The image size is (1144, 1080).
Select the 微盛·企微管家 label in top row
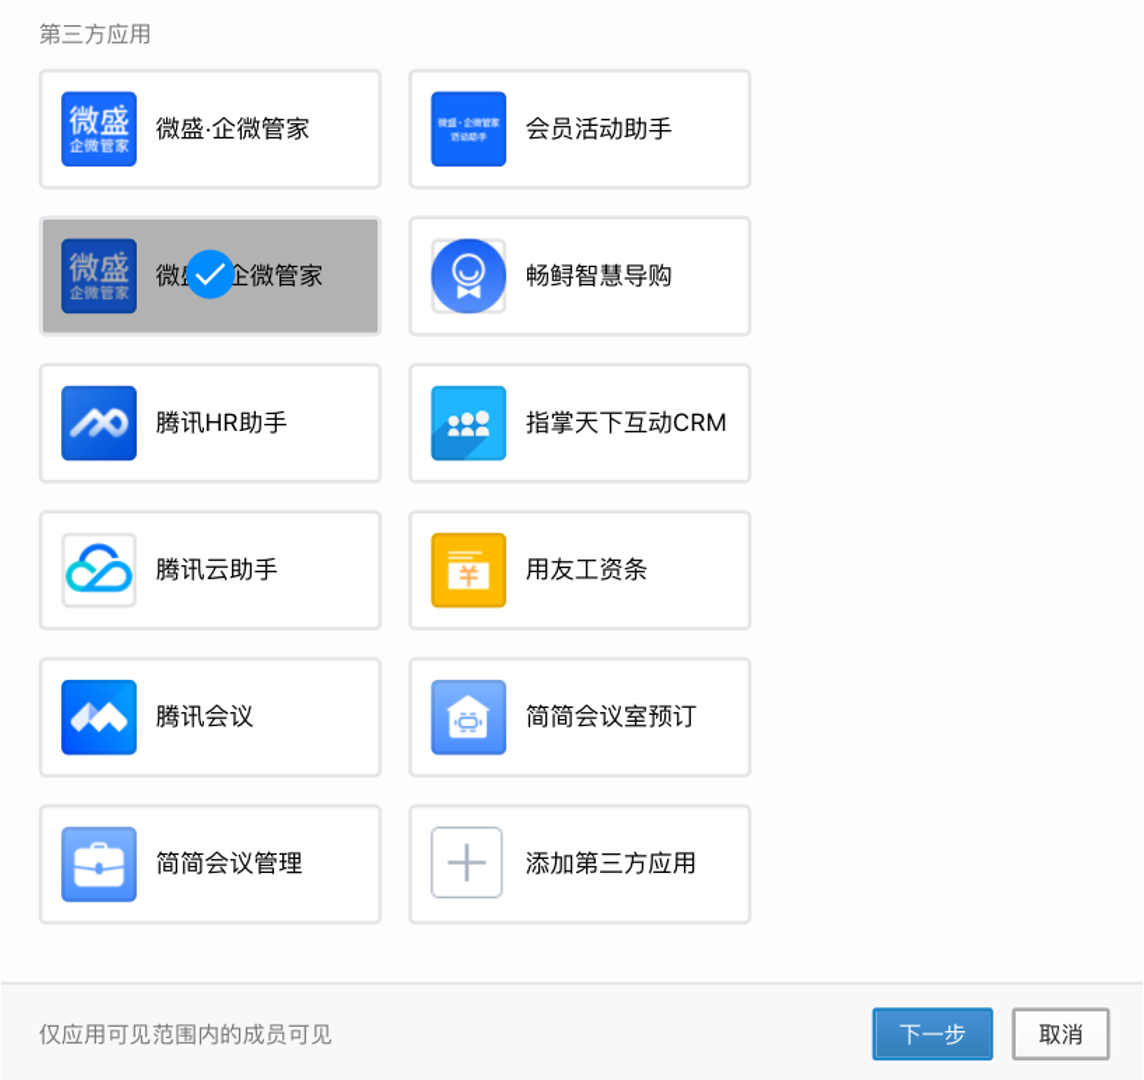(x=233, y=129)
